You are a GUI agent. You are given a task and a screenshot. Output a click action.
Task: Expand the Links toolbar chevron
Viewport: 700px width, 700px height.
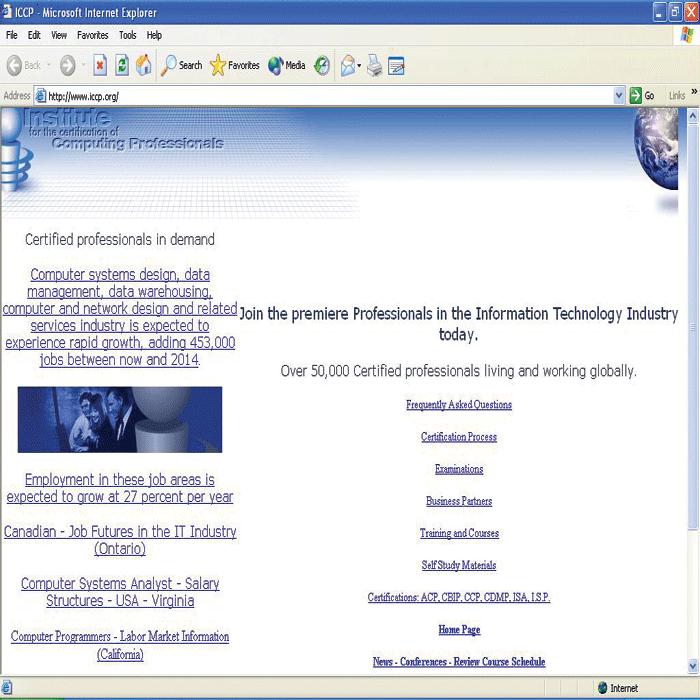pos(694,92)
